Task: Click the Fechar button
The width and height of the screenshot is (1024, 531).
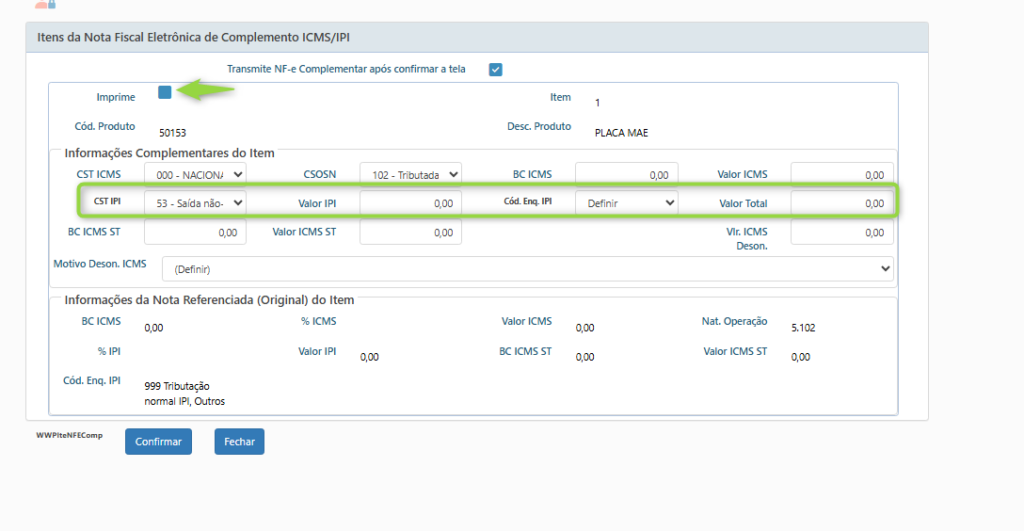Action: pos(239,441)
